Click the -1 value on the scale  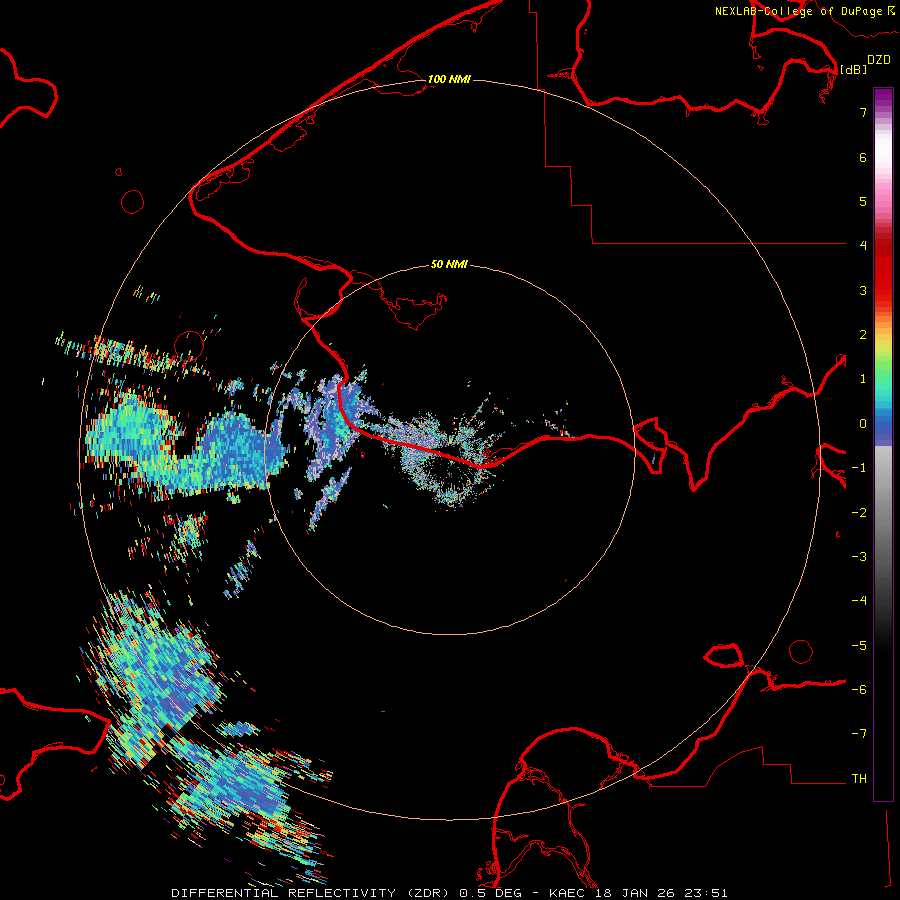coord(859,468)
